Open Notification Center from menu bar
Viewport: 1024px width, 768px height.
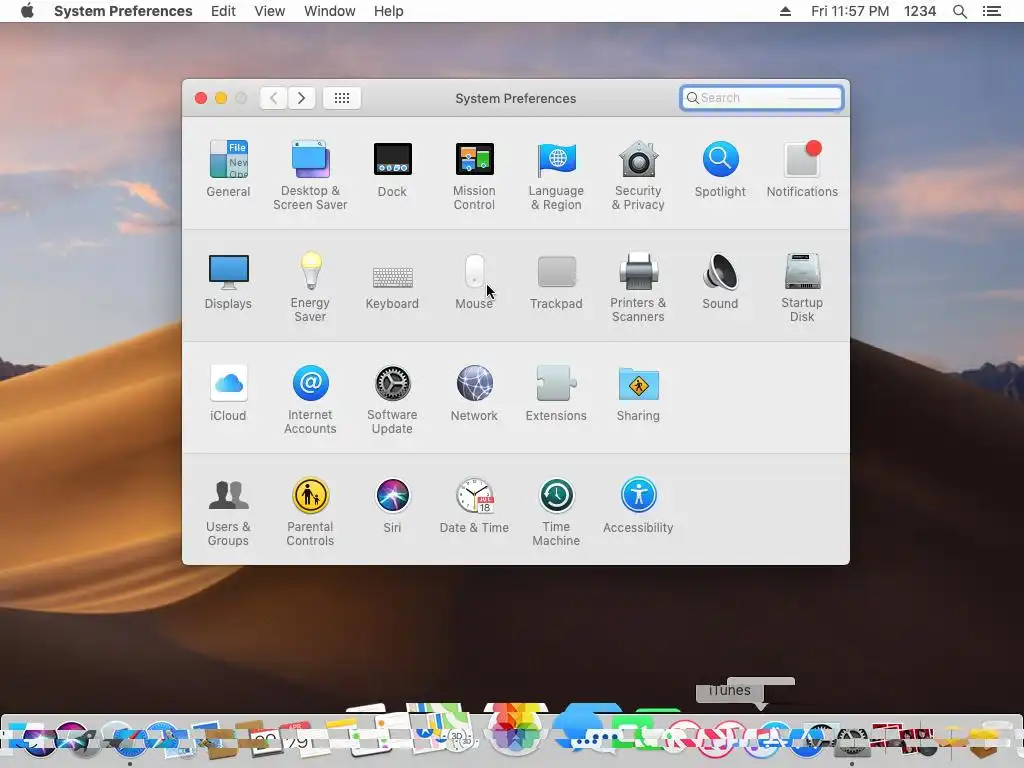tap(992, 11)
